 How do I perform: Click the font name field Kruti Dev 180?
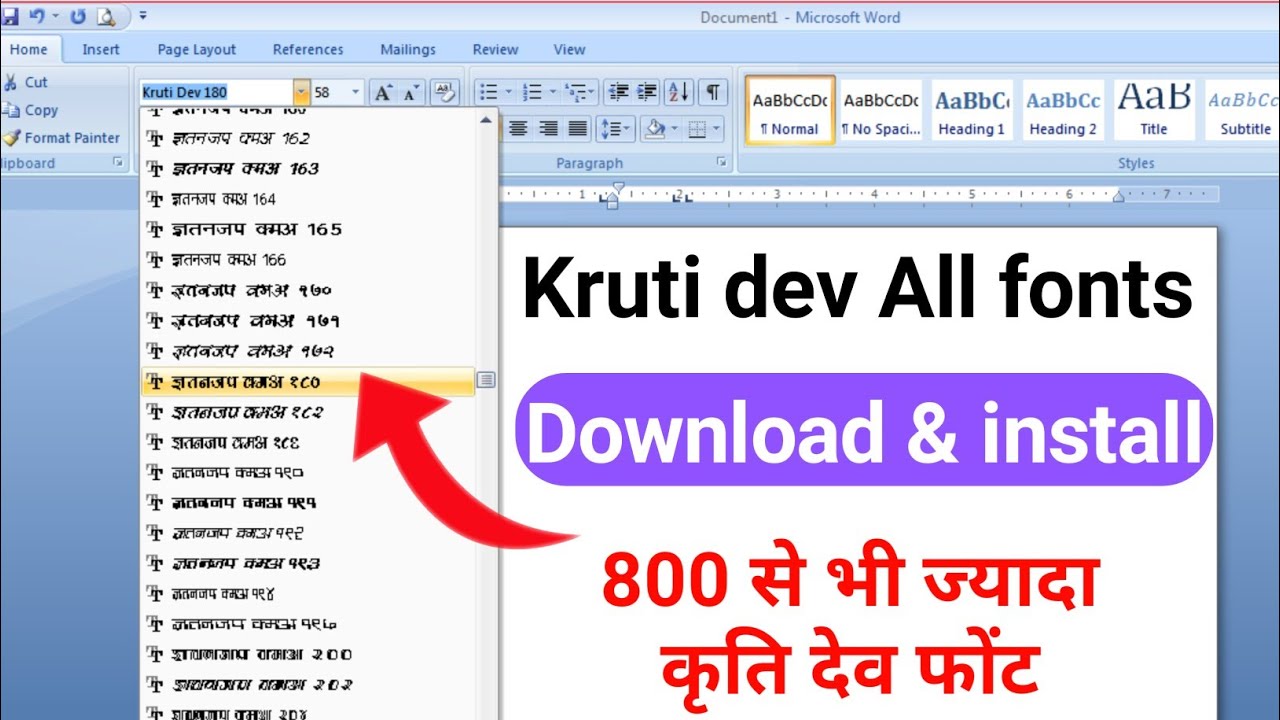[217, 92]
